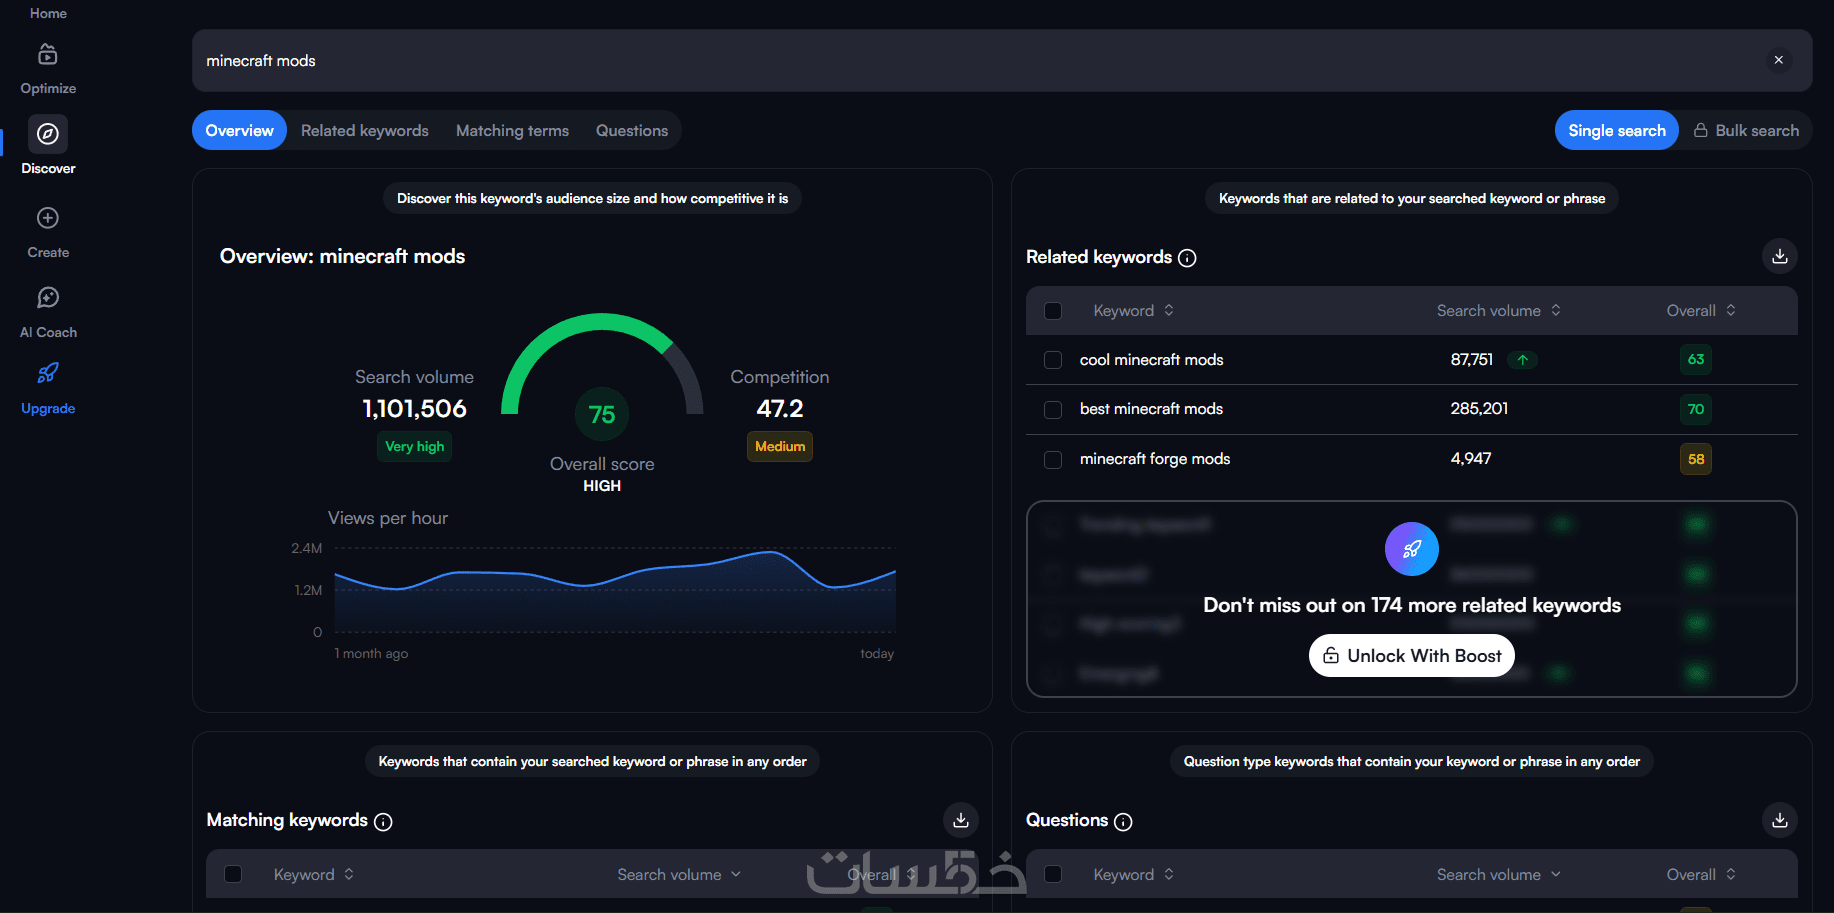Click the Unlock With Boost button

click(1412, 656)
